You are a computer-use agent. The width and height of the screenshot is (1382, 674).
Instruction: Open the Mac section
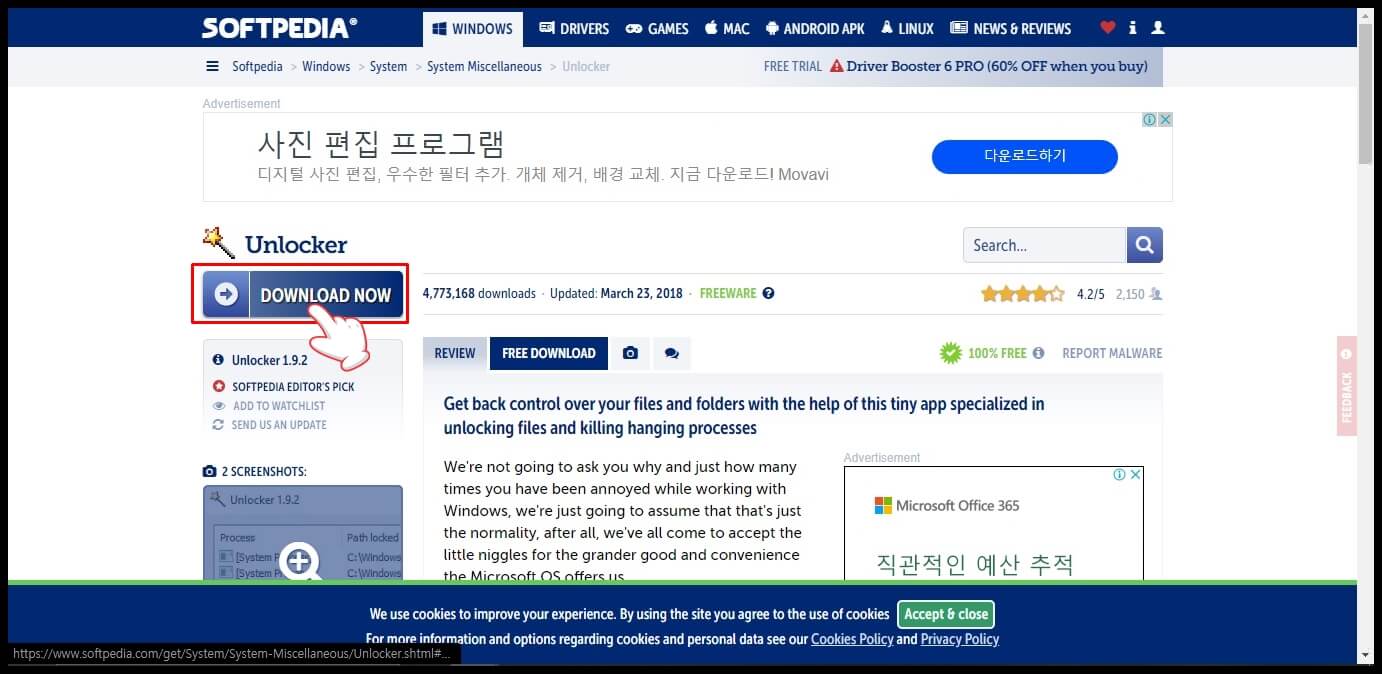[x=727, y=29]
